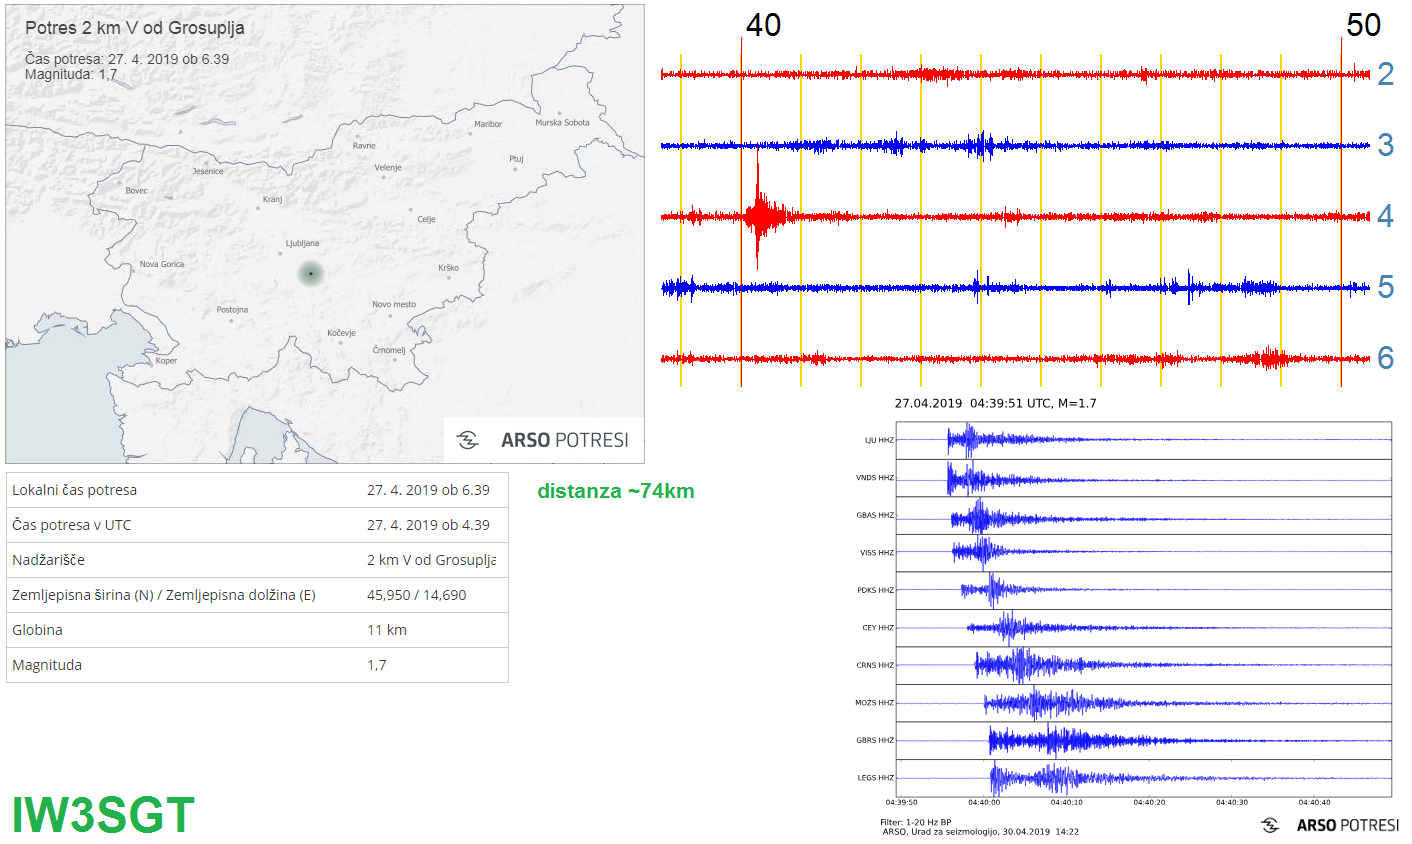Viewport: 1412px width, 844px height.
Task: Click the Nadžarišče value 2 km V od Grosuplja
Action: tap(430, 560)
